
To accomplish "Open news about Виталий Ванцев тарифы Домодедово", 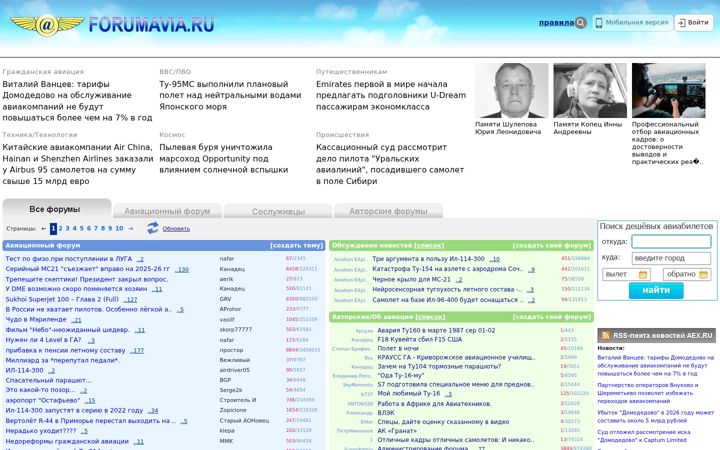I will 77,101.
